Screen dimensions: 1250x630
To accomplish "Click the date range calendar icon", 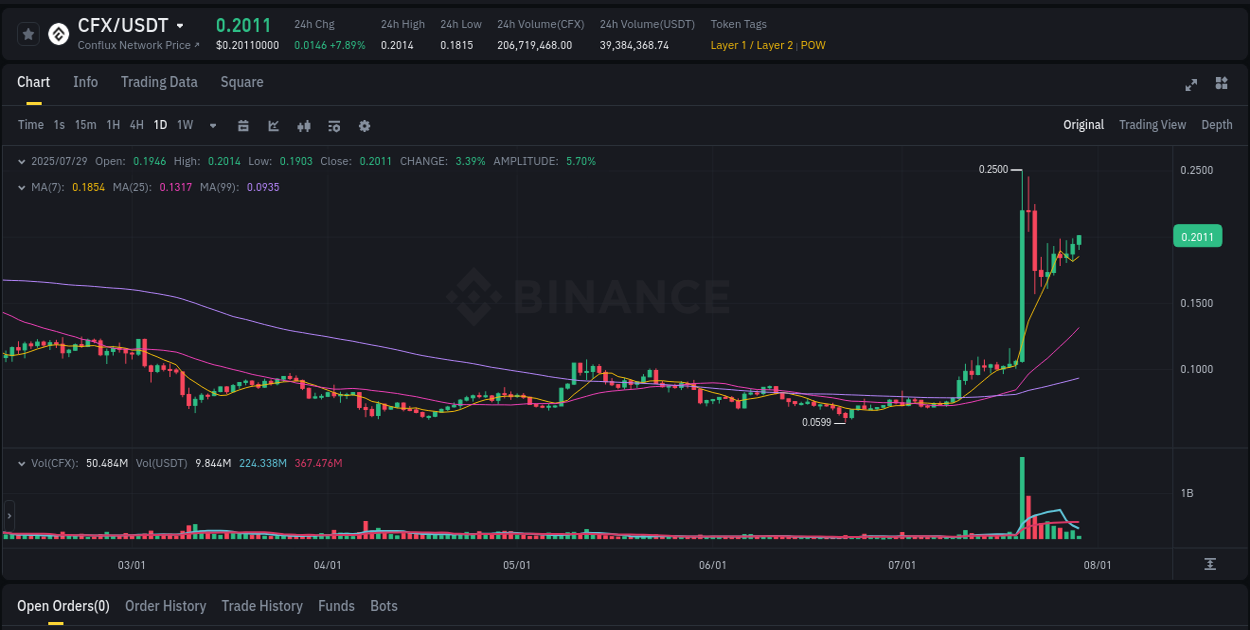I will pyautogui.click(x=244, y=126).
